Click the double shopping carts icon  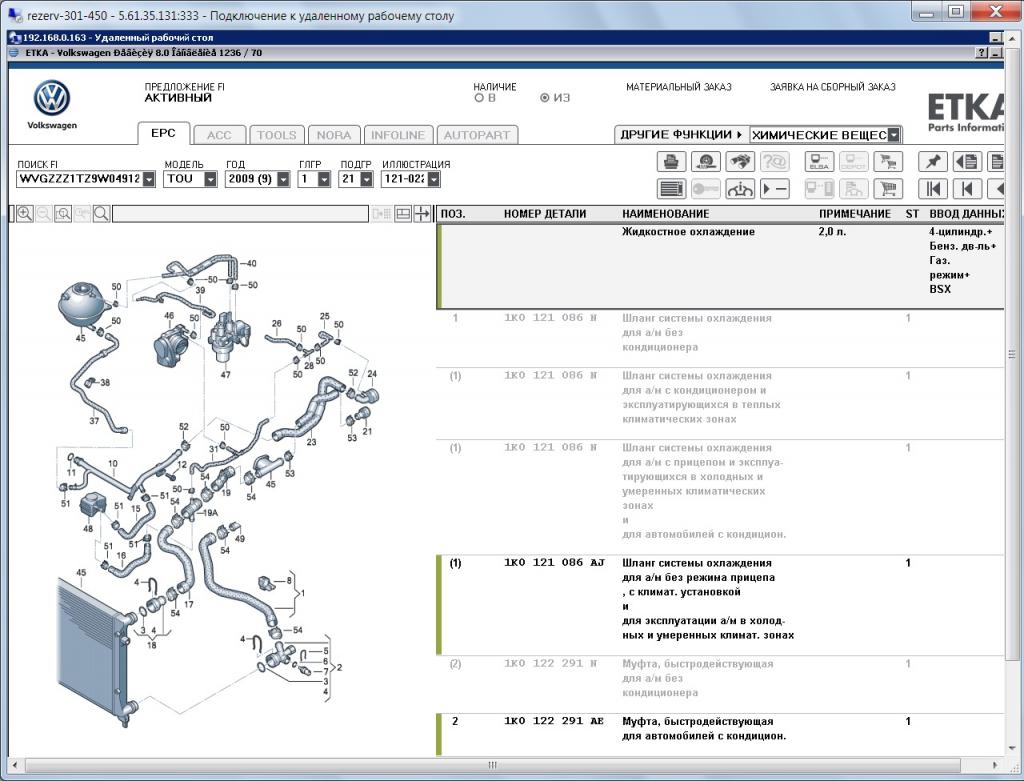click(x=888, y=161)
